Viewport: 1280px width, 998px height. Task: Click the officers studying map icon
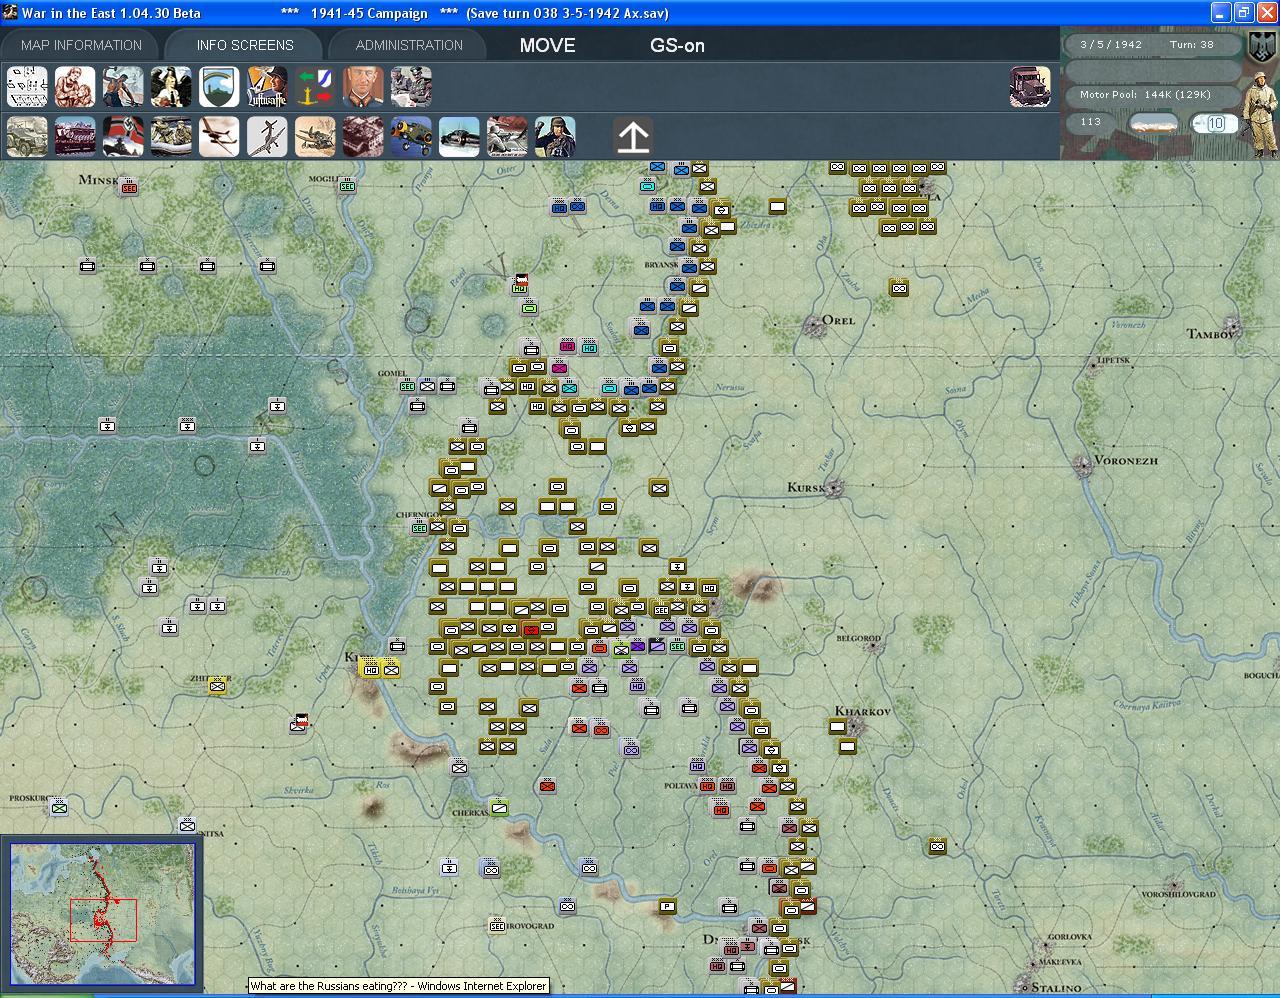click(x=411, y=87)
